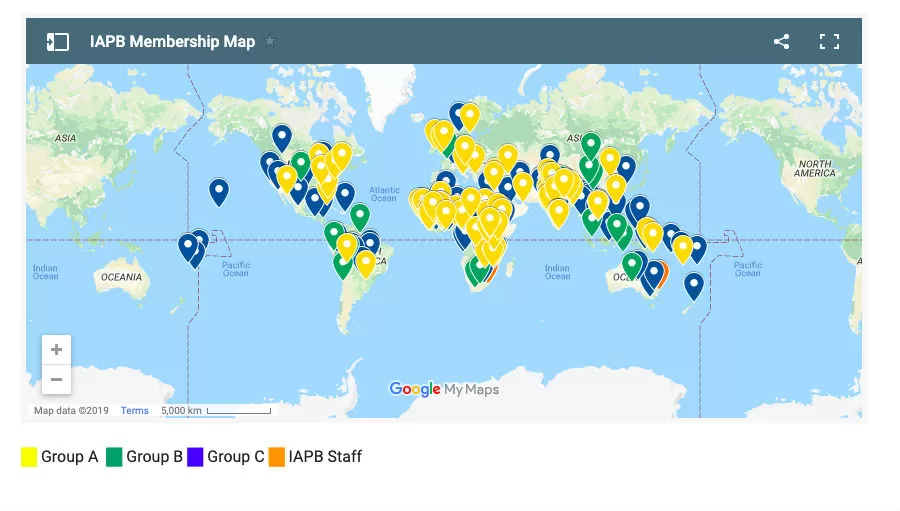Click the OCEANIA label on the map
The image size is (900, 511).
point(121,277)
